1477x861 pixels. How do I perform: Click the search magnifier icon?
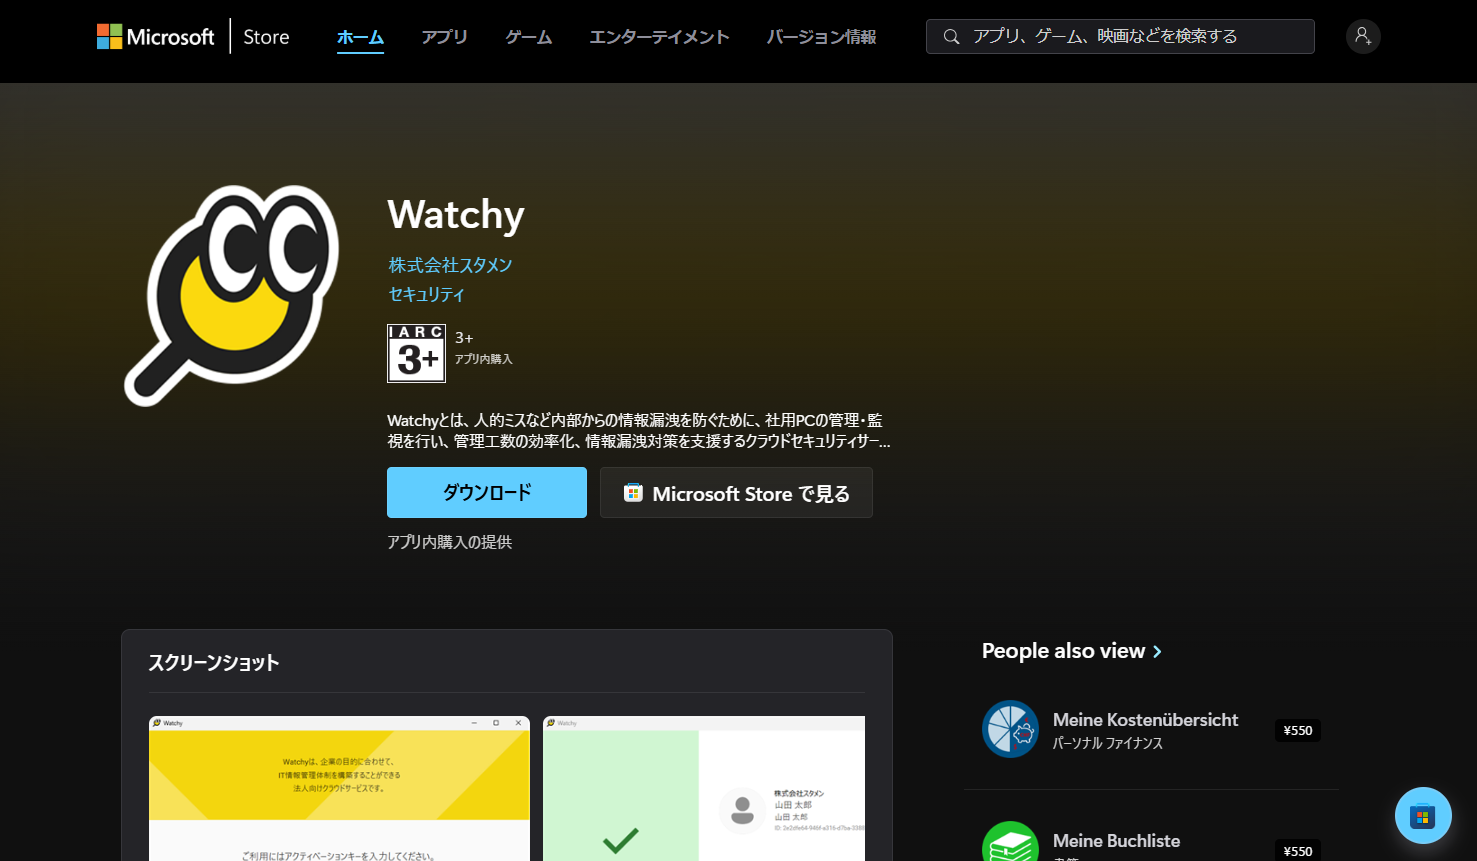[x=952, y=37]
